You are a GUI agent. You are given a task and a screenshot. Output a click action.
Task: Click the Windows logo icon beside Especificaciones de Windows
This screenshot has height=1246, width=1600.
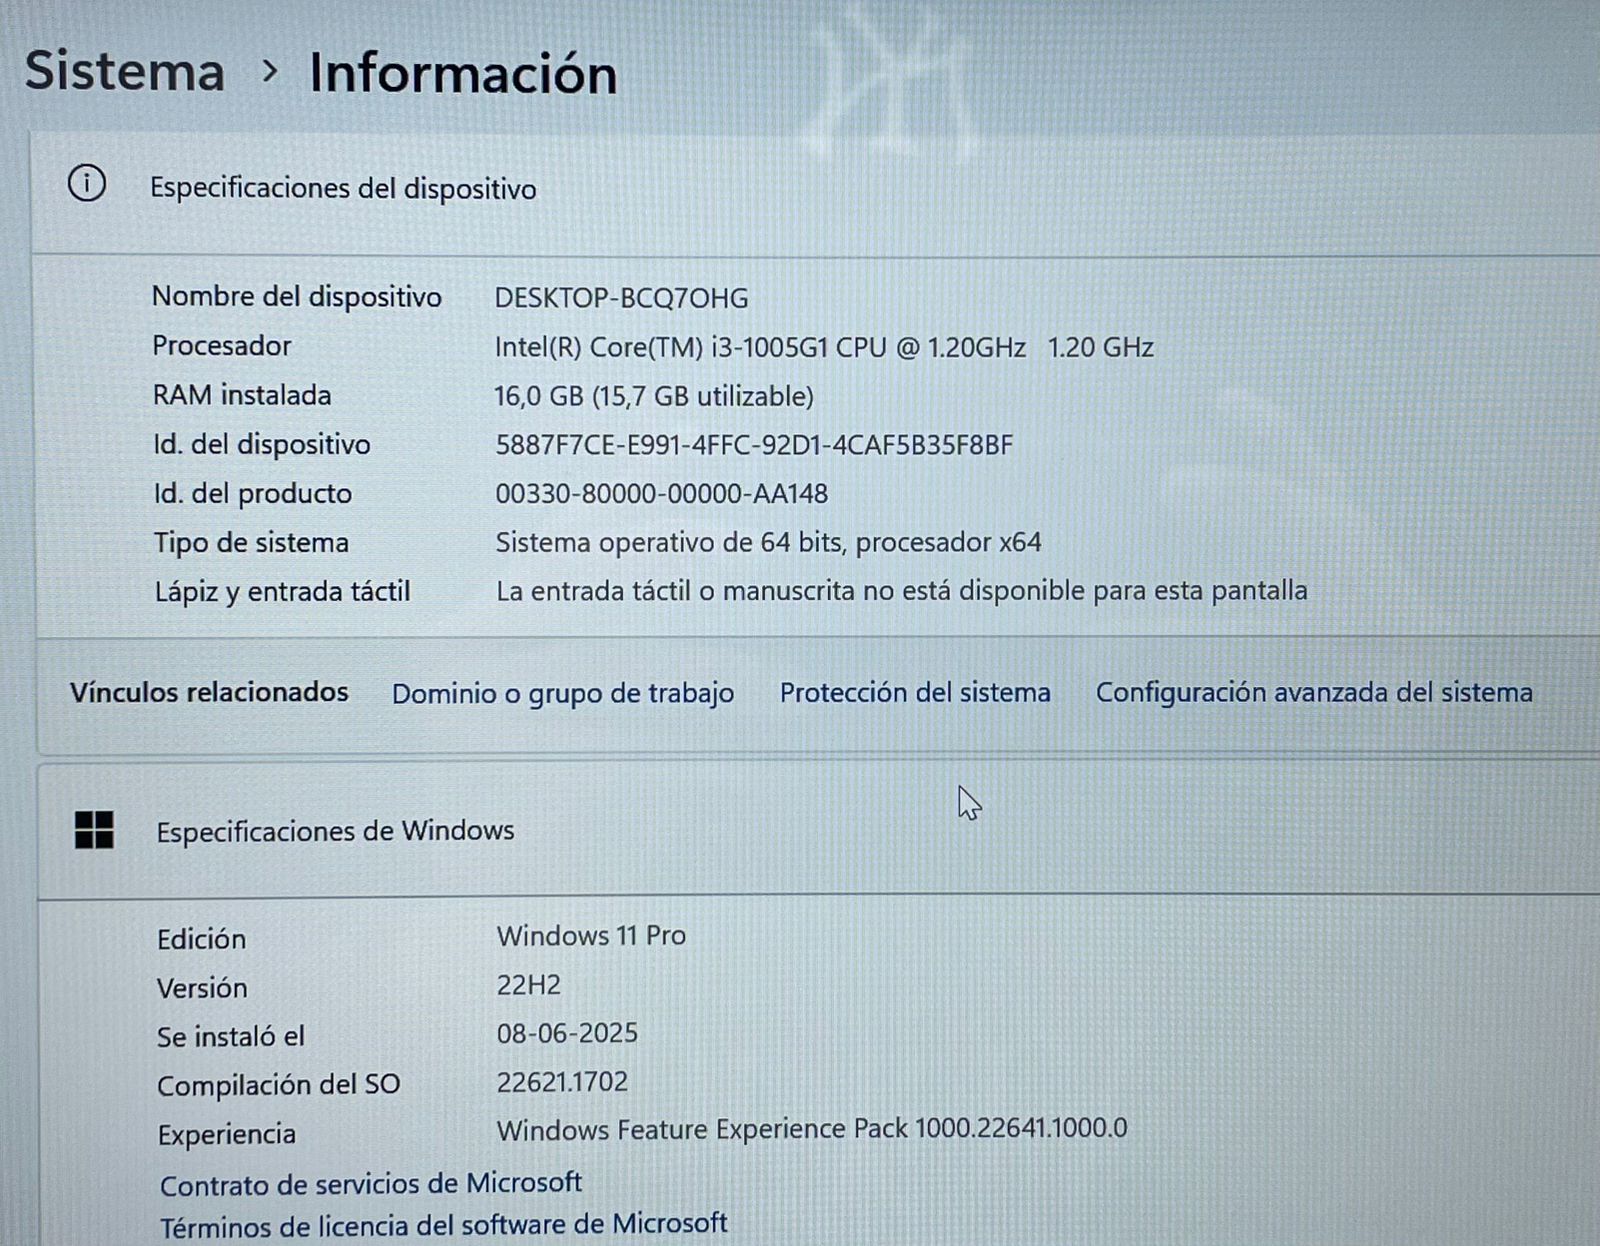click(x=94, y=830)
